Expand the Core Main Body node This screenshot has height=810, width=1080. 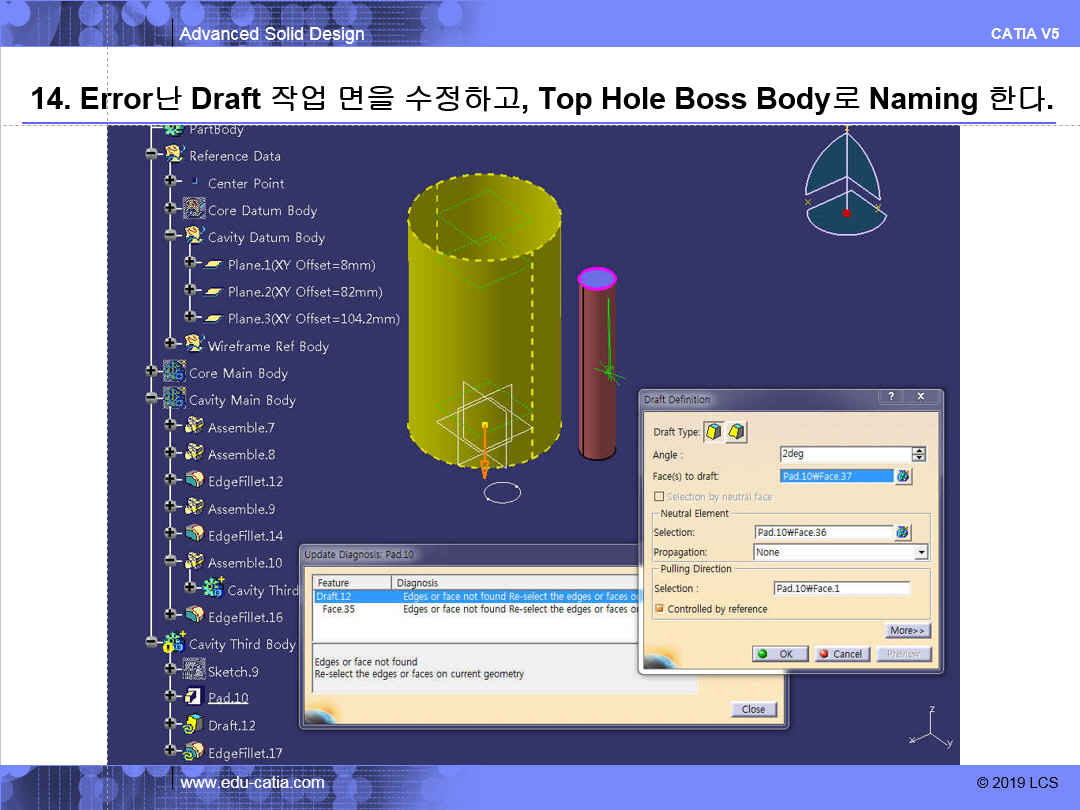pyautogui.click(x=152, y=372)
